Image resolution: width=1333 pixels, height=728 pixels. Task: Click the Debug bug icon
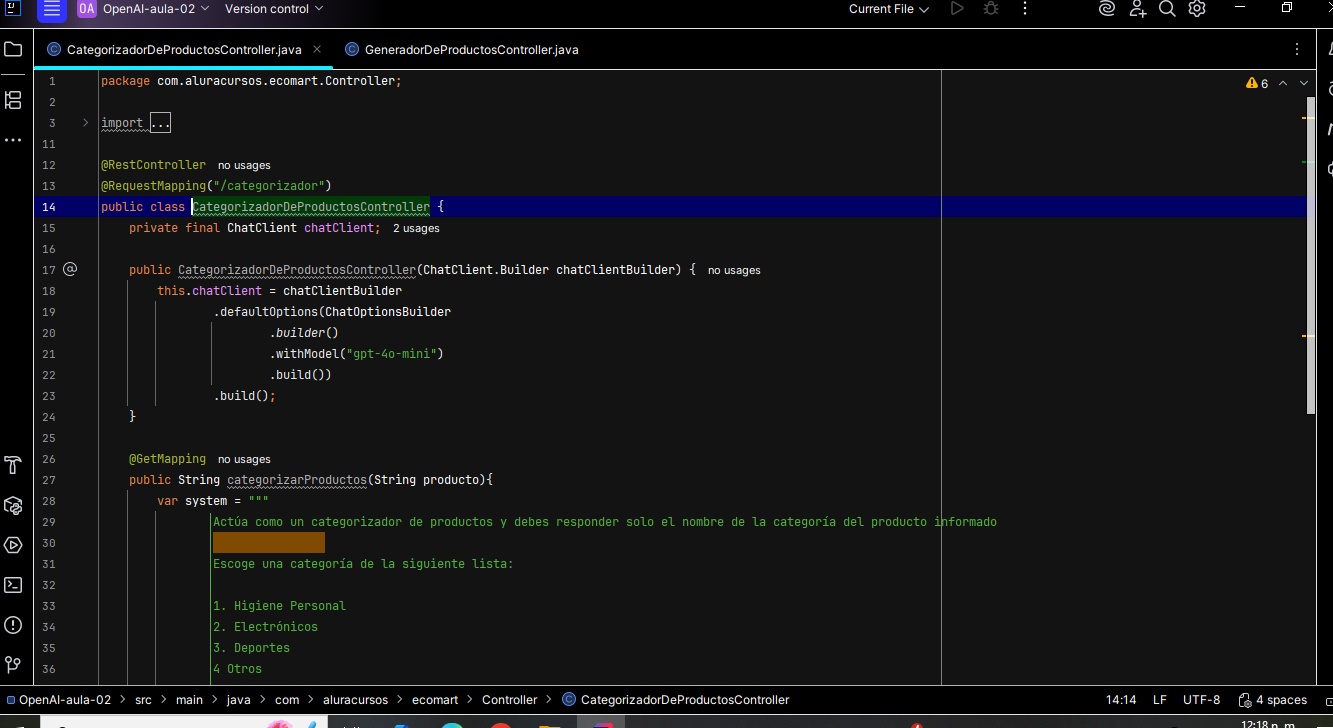coord(991,9)
